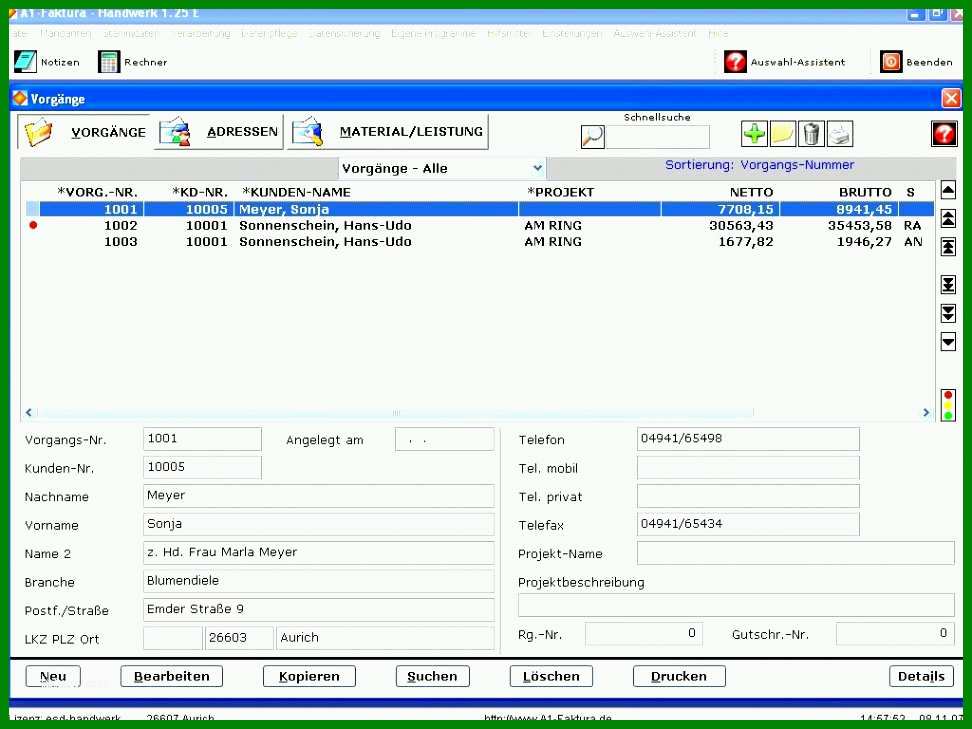Image resolution: width=972 pixels, height=729 pixels.
Task: Click the Bearbeiten button
Action: [172, 676]
